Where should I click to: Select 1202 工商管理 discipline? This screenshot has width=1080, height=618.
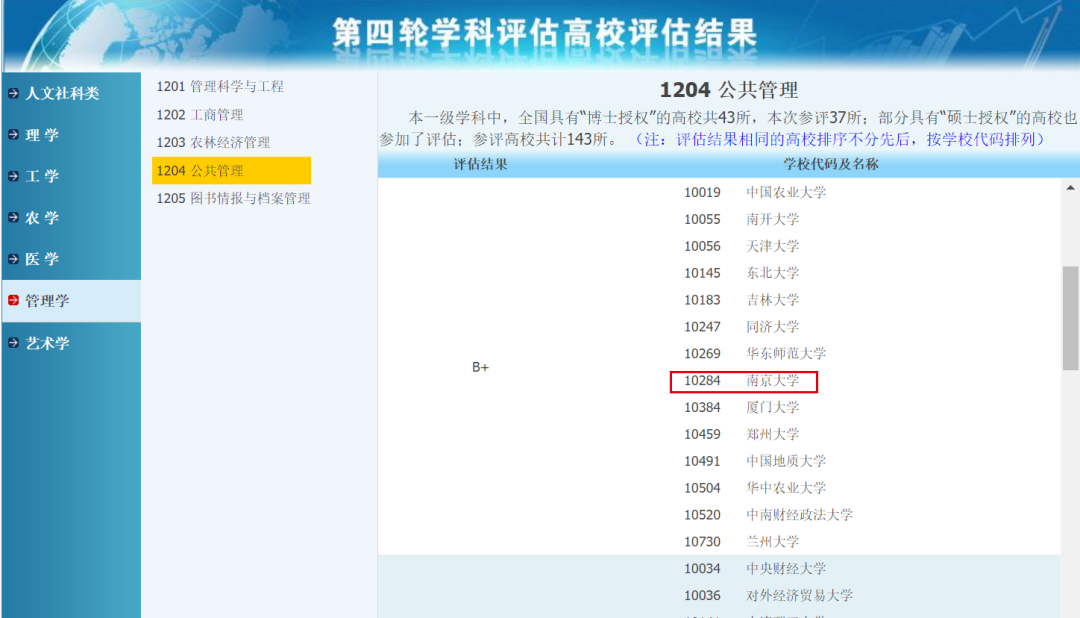point(200,115)
